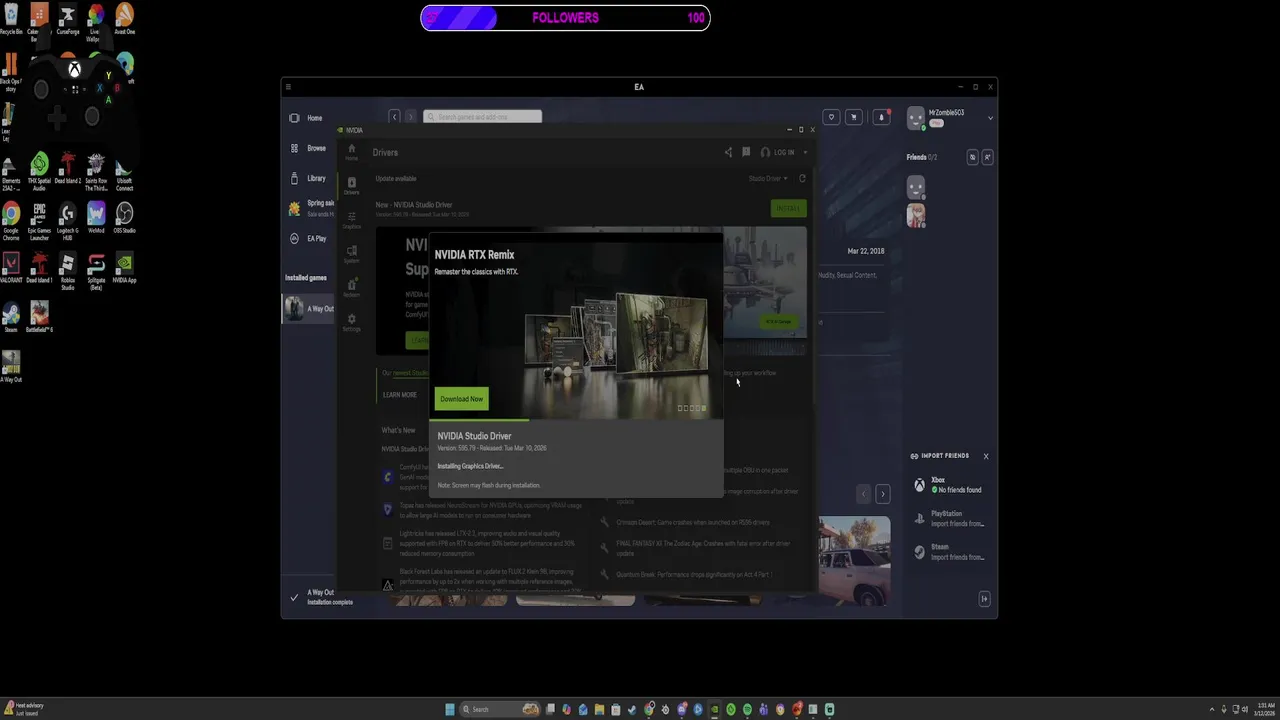Click the EA forward navigation arrow
Viewport: 1280px width, 720px height.
point(410,117)
